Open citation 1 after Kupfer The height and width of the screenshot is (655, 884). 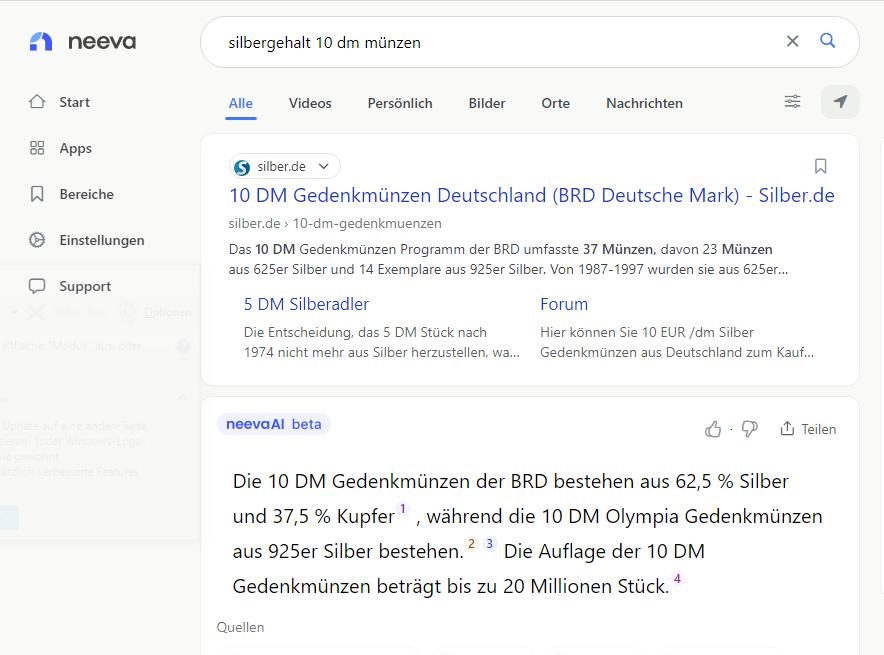tap(403, 509)
